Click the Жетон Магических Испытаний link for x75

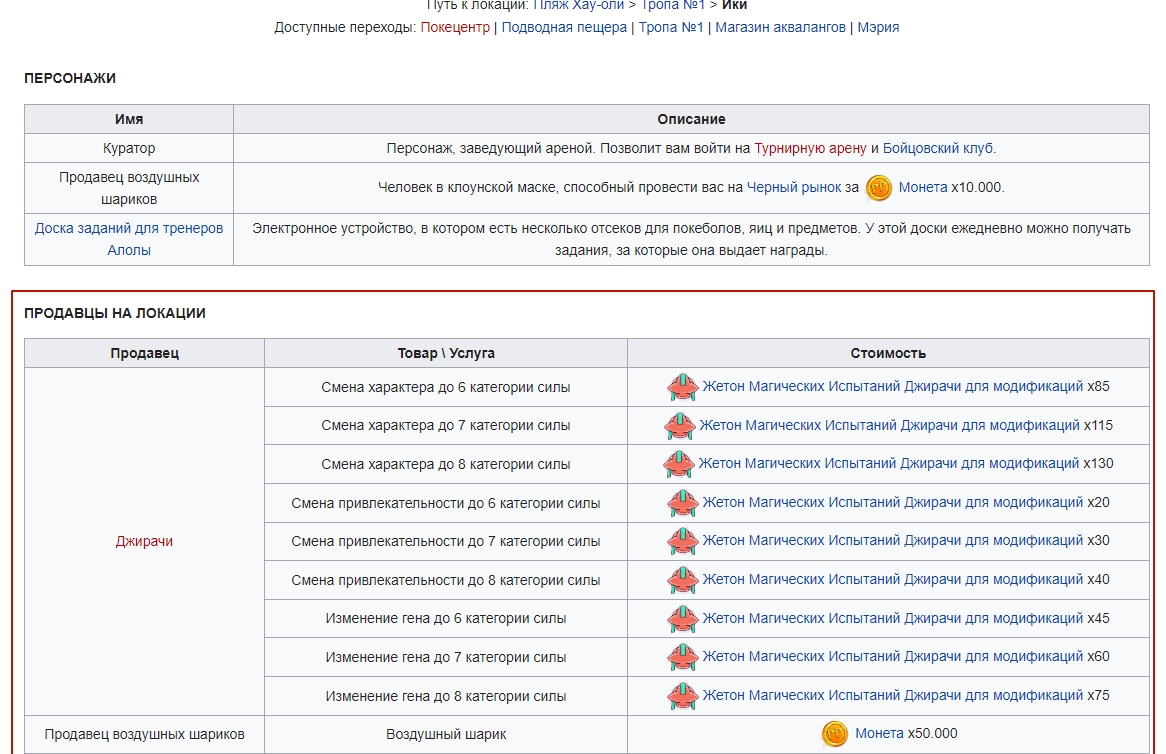(892, 695)
